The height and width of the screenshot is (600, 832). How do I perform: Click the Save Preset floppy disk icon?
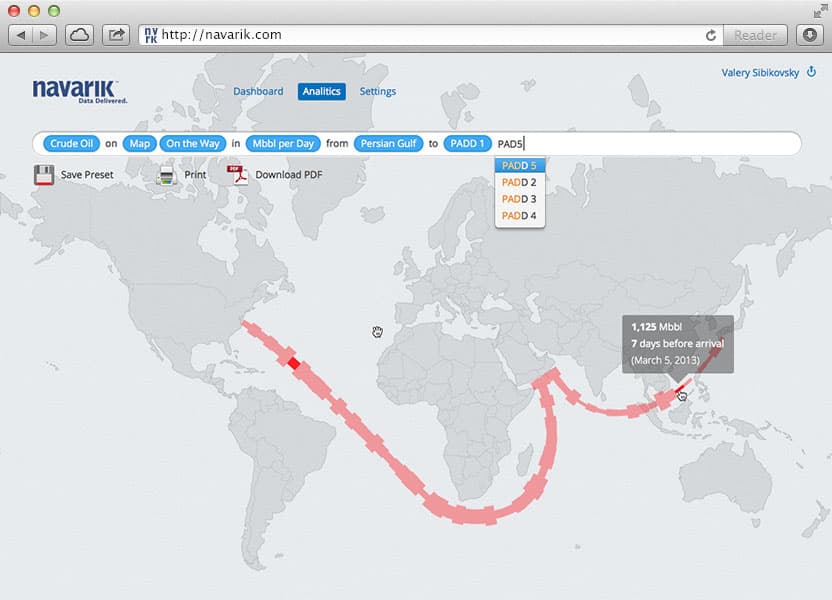(44, 175)
